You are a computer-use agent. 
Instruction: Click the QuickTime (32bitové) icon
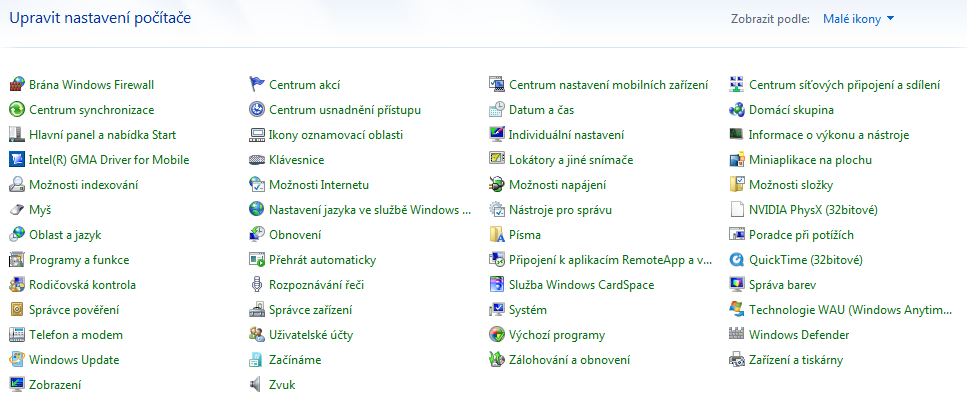(x=737, y=260)
